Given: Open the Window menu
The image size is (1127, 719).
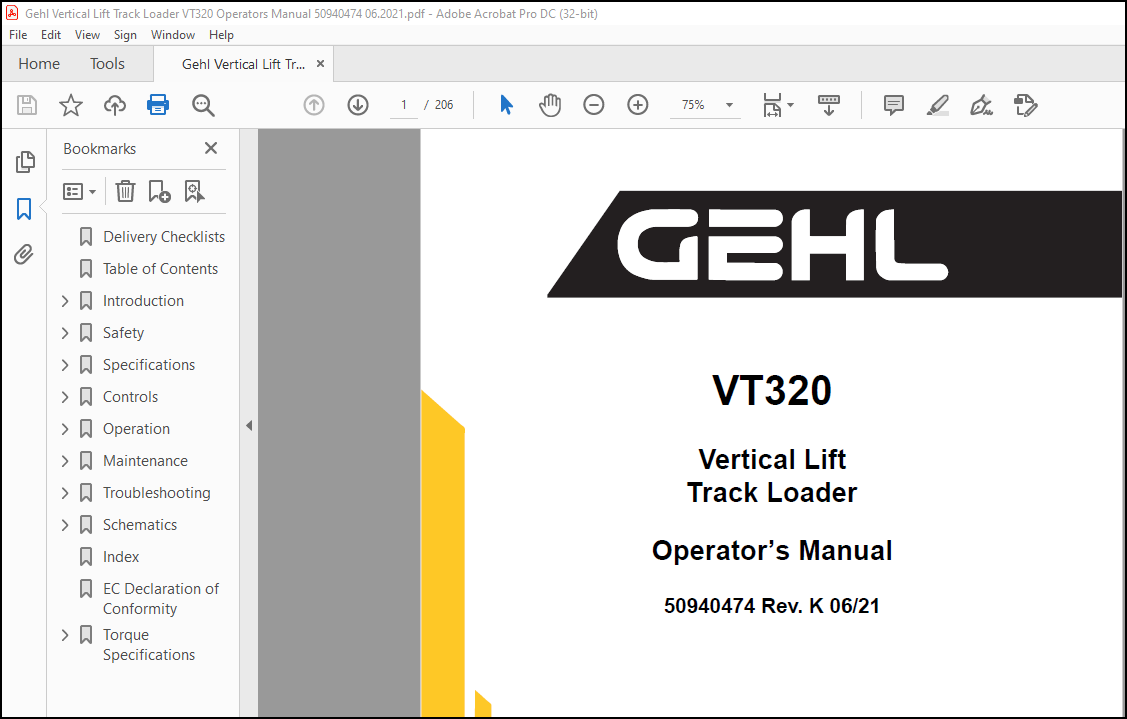Looking at the screenshot, I should pyautogui.click(x=172, y=35).
